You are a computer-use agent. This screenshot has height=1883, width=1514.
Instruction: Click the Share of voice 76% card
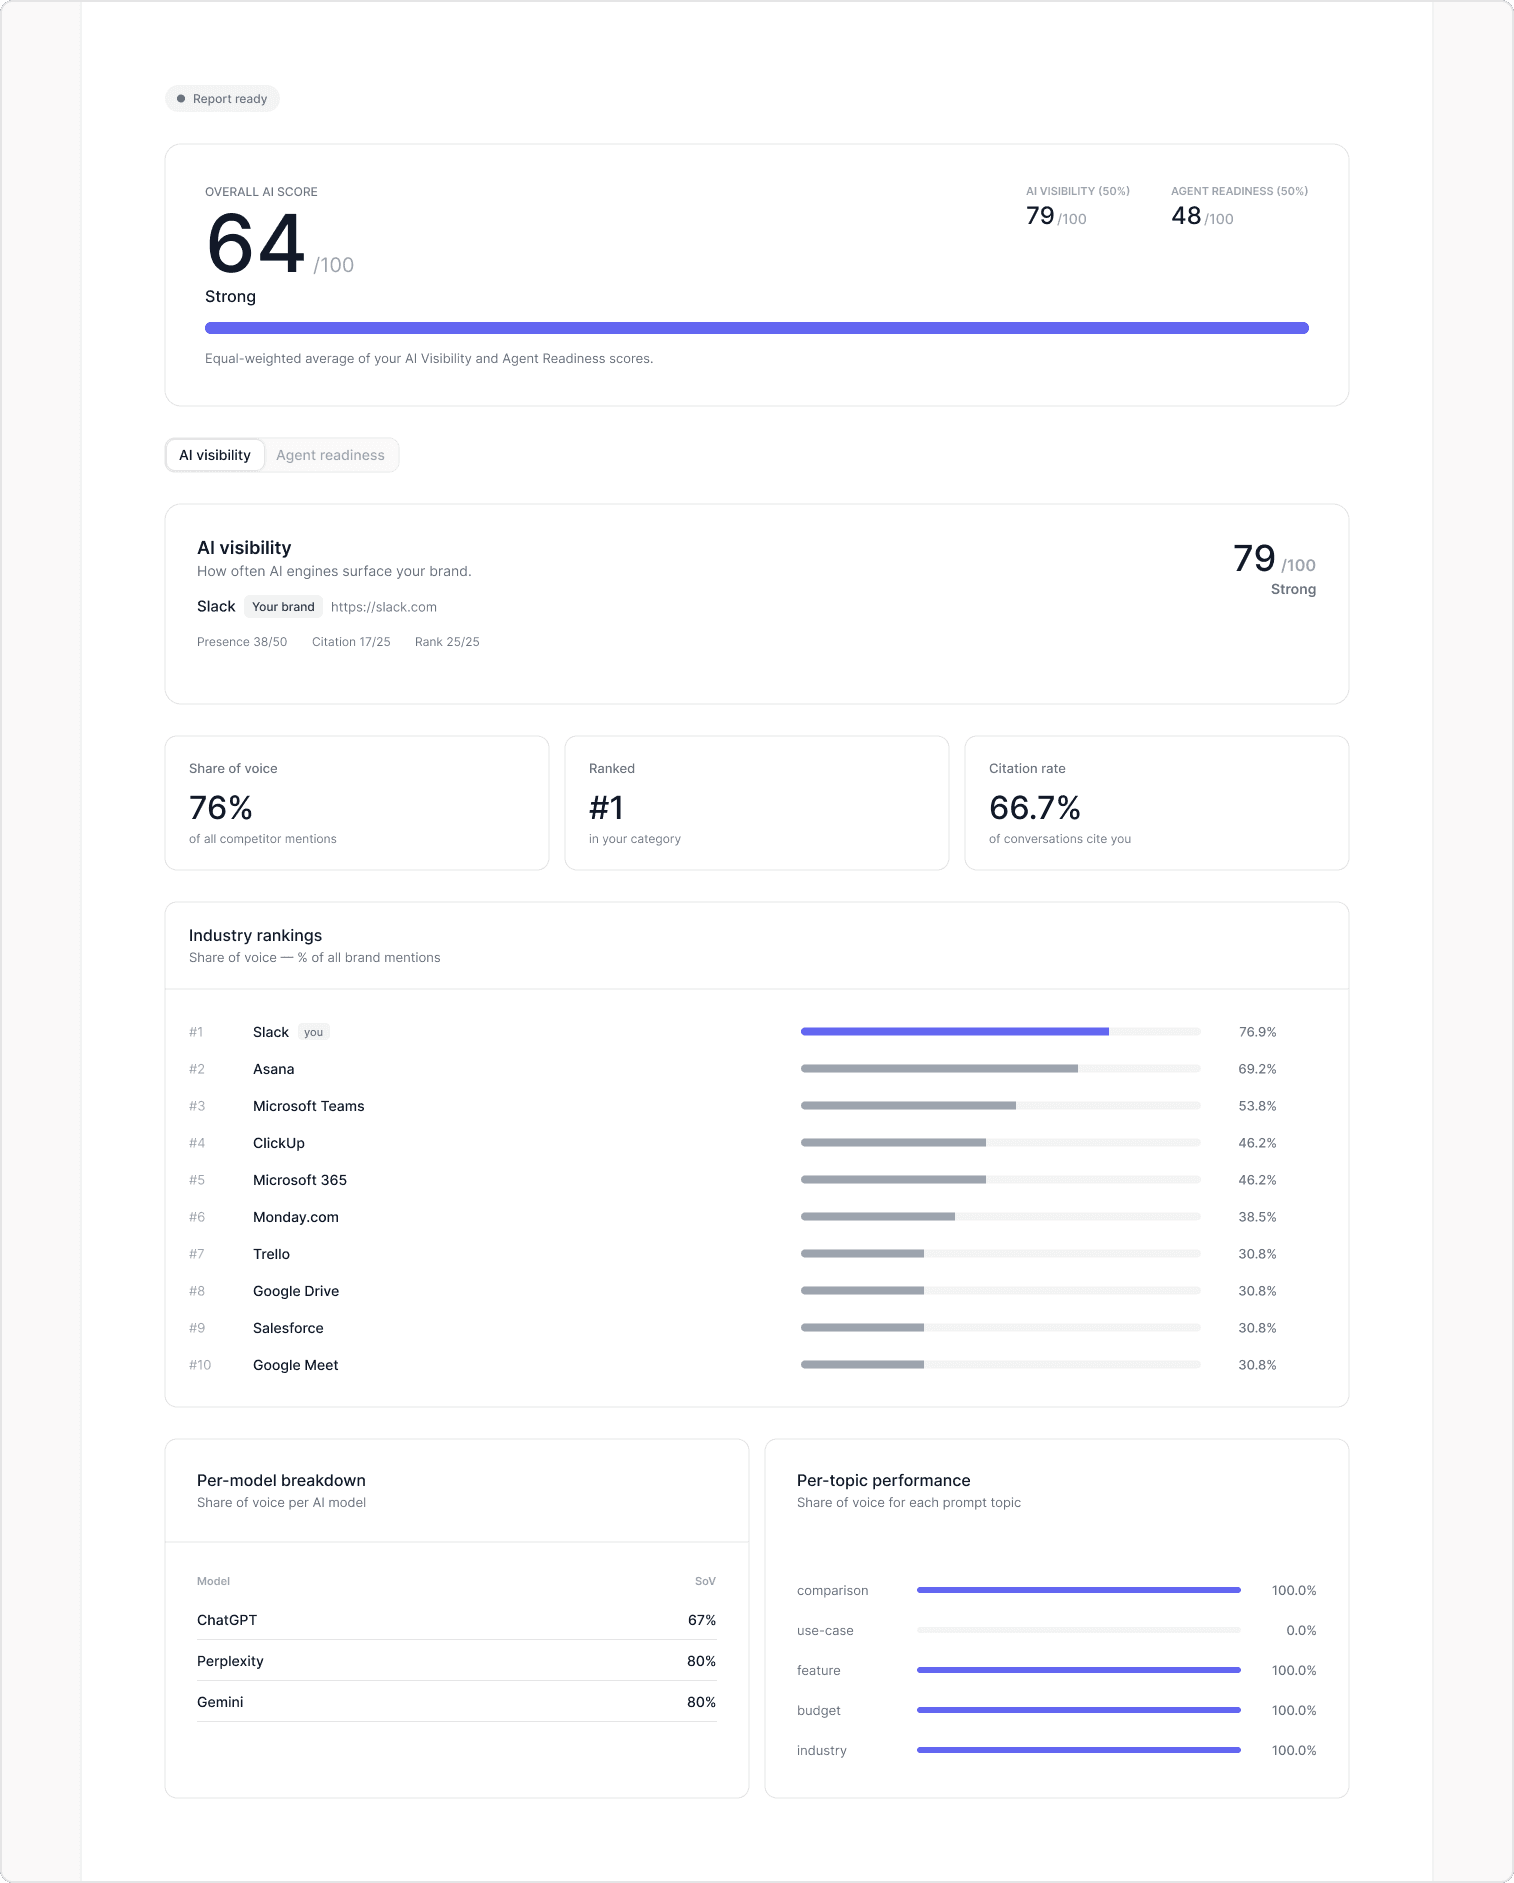[x=357, y=803]
